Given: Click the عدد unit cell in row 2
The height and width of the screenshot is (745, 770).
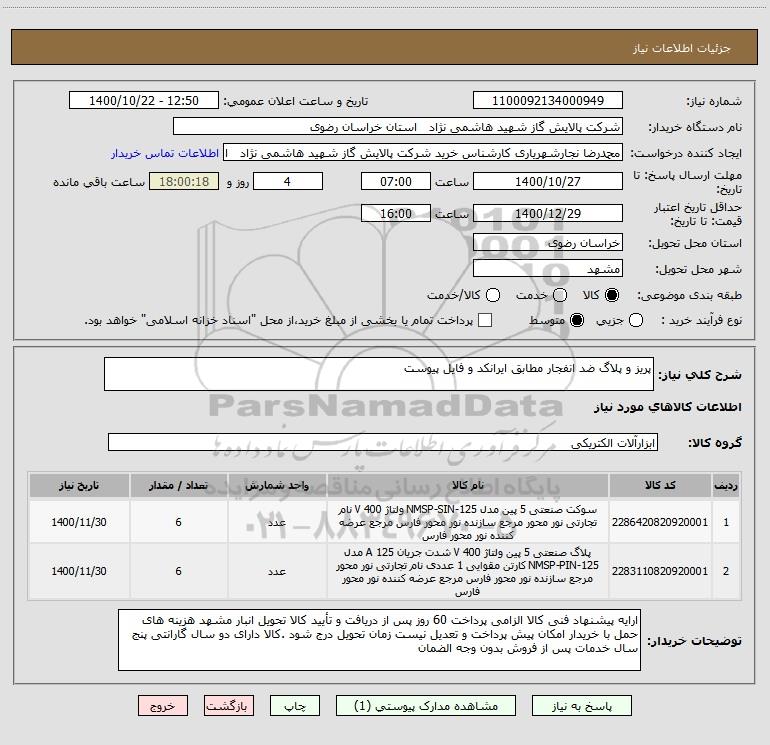Looking at the screenshot, I should 277,572.
